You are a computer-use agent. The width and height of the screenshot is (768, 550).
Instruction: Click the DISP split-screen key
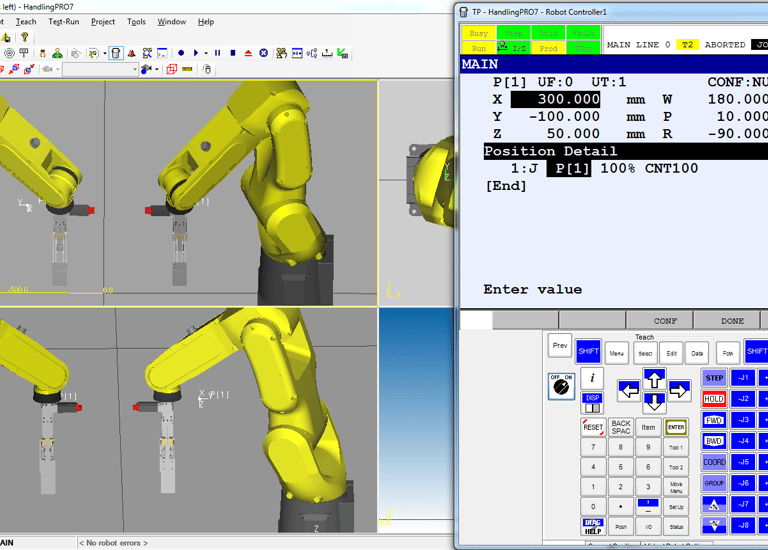pyautogui.click(x=592, y=403)
